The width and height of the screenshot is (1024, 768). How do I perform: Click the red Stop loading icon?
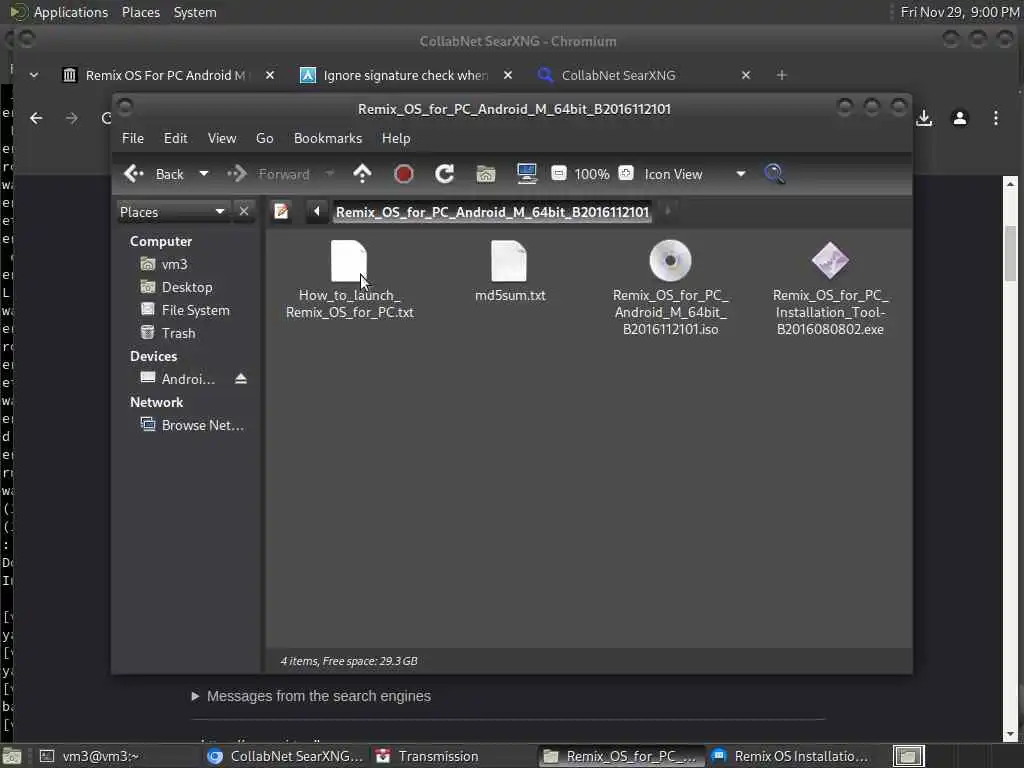404,174
